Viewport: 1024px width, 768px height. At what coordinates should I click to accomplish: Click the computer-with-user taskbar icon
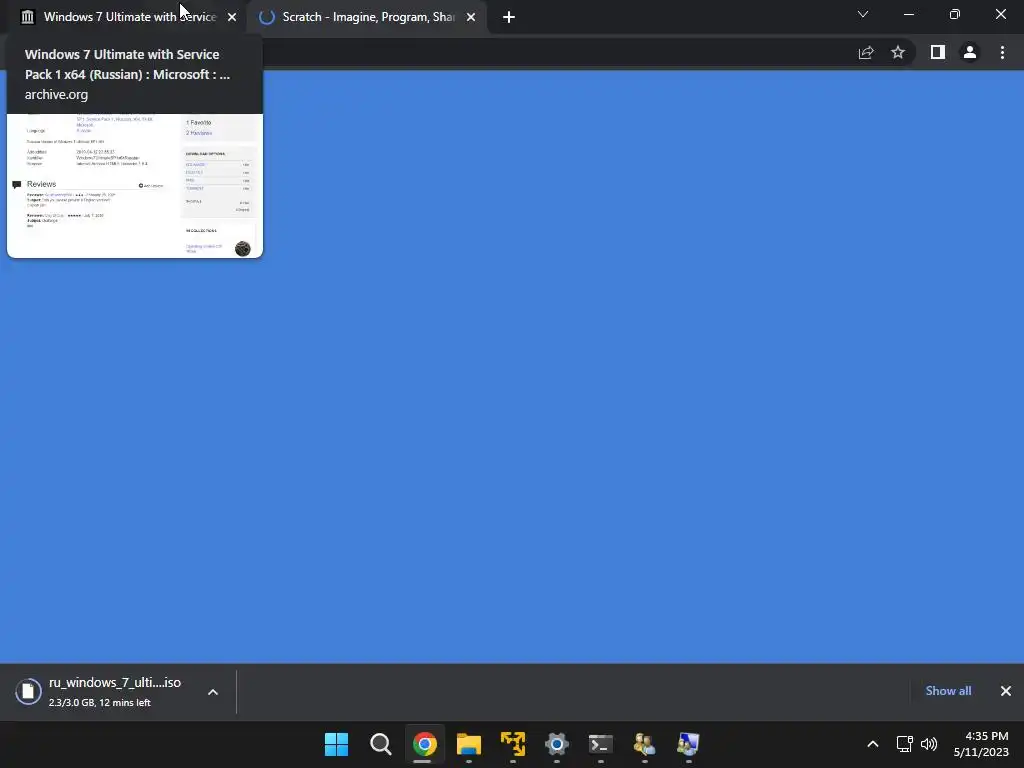click(688, 744)
